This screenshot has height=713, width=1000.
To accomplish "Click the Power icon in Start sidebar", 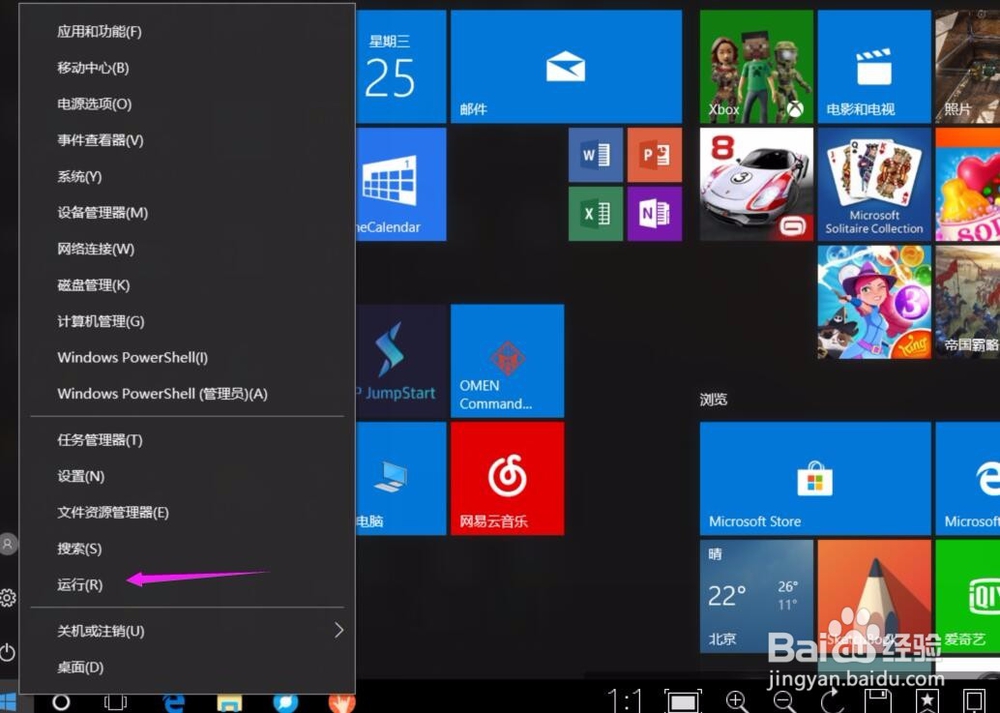I will coord(8,652).
